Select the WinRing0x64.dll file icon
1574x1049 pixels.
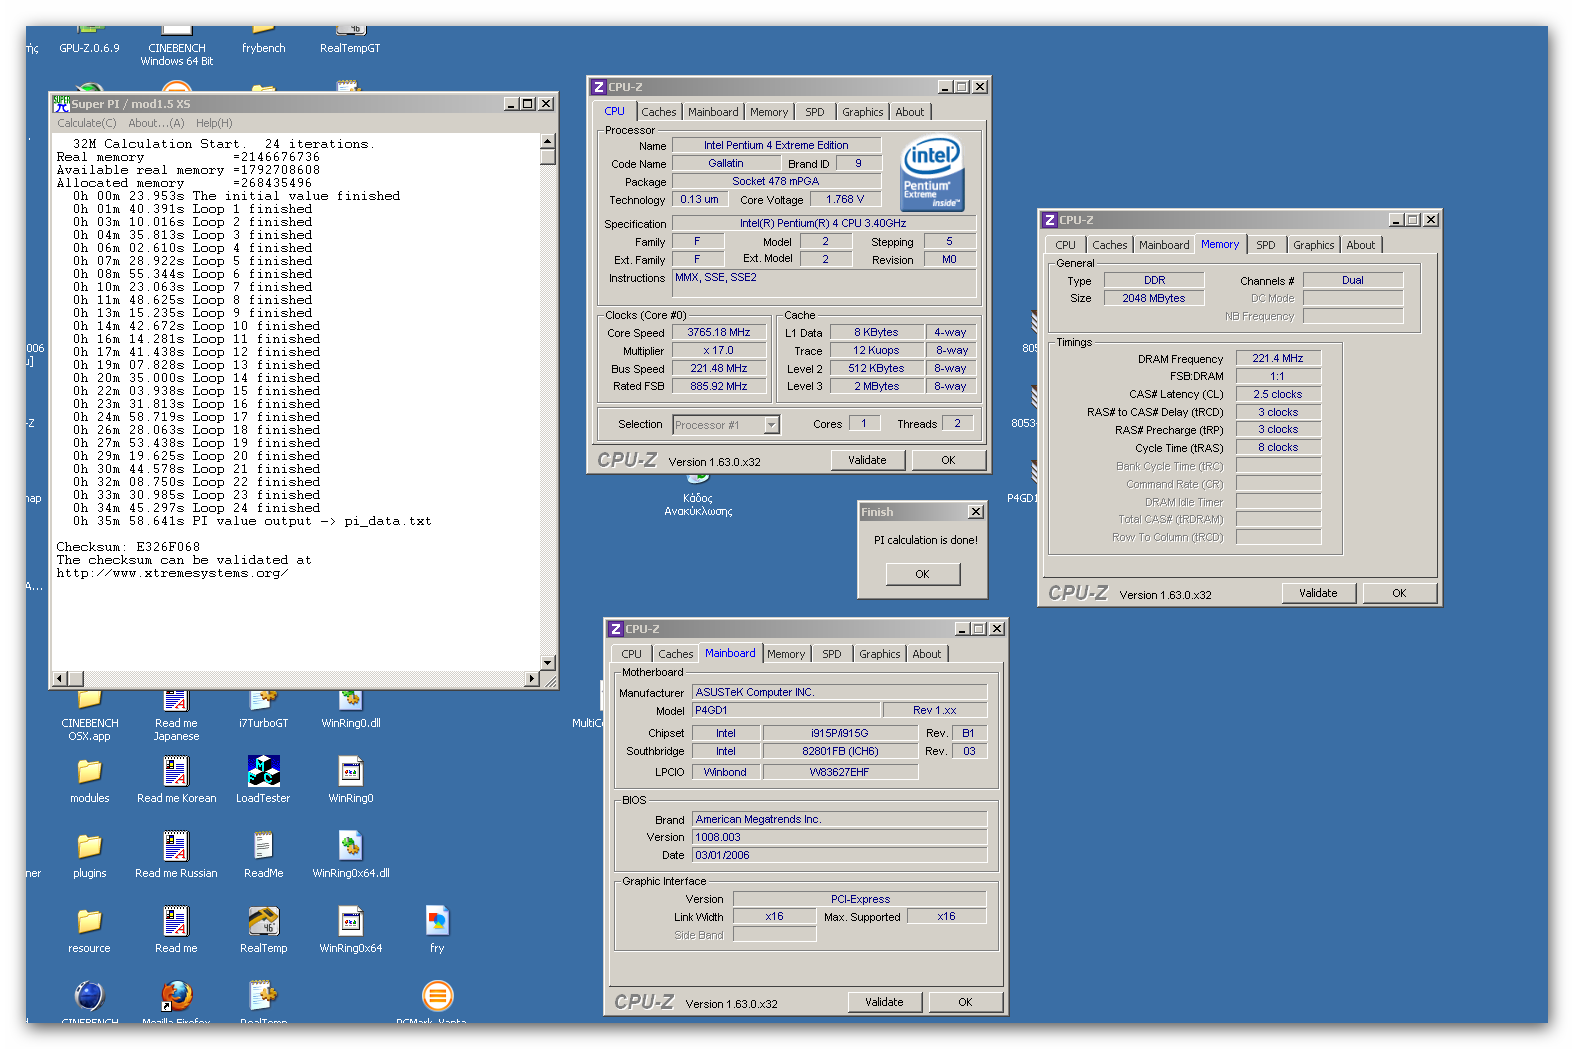pyautogui.click(x=350, y=846)
